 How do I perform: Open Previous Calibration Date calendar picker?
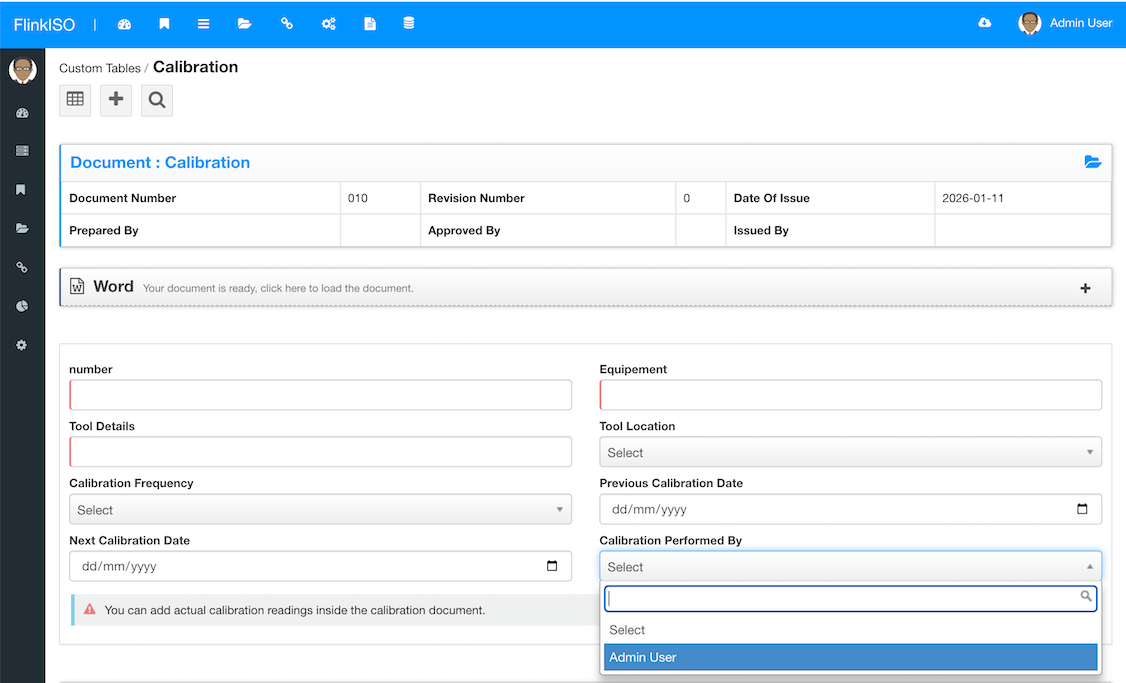[1082, 509]
